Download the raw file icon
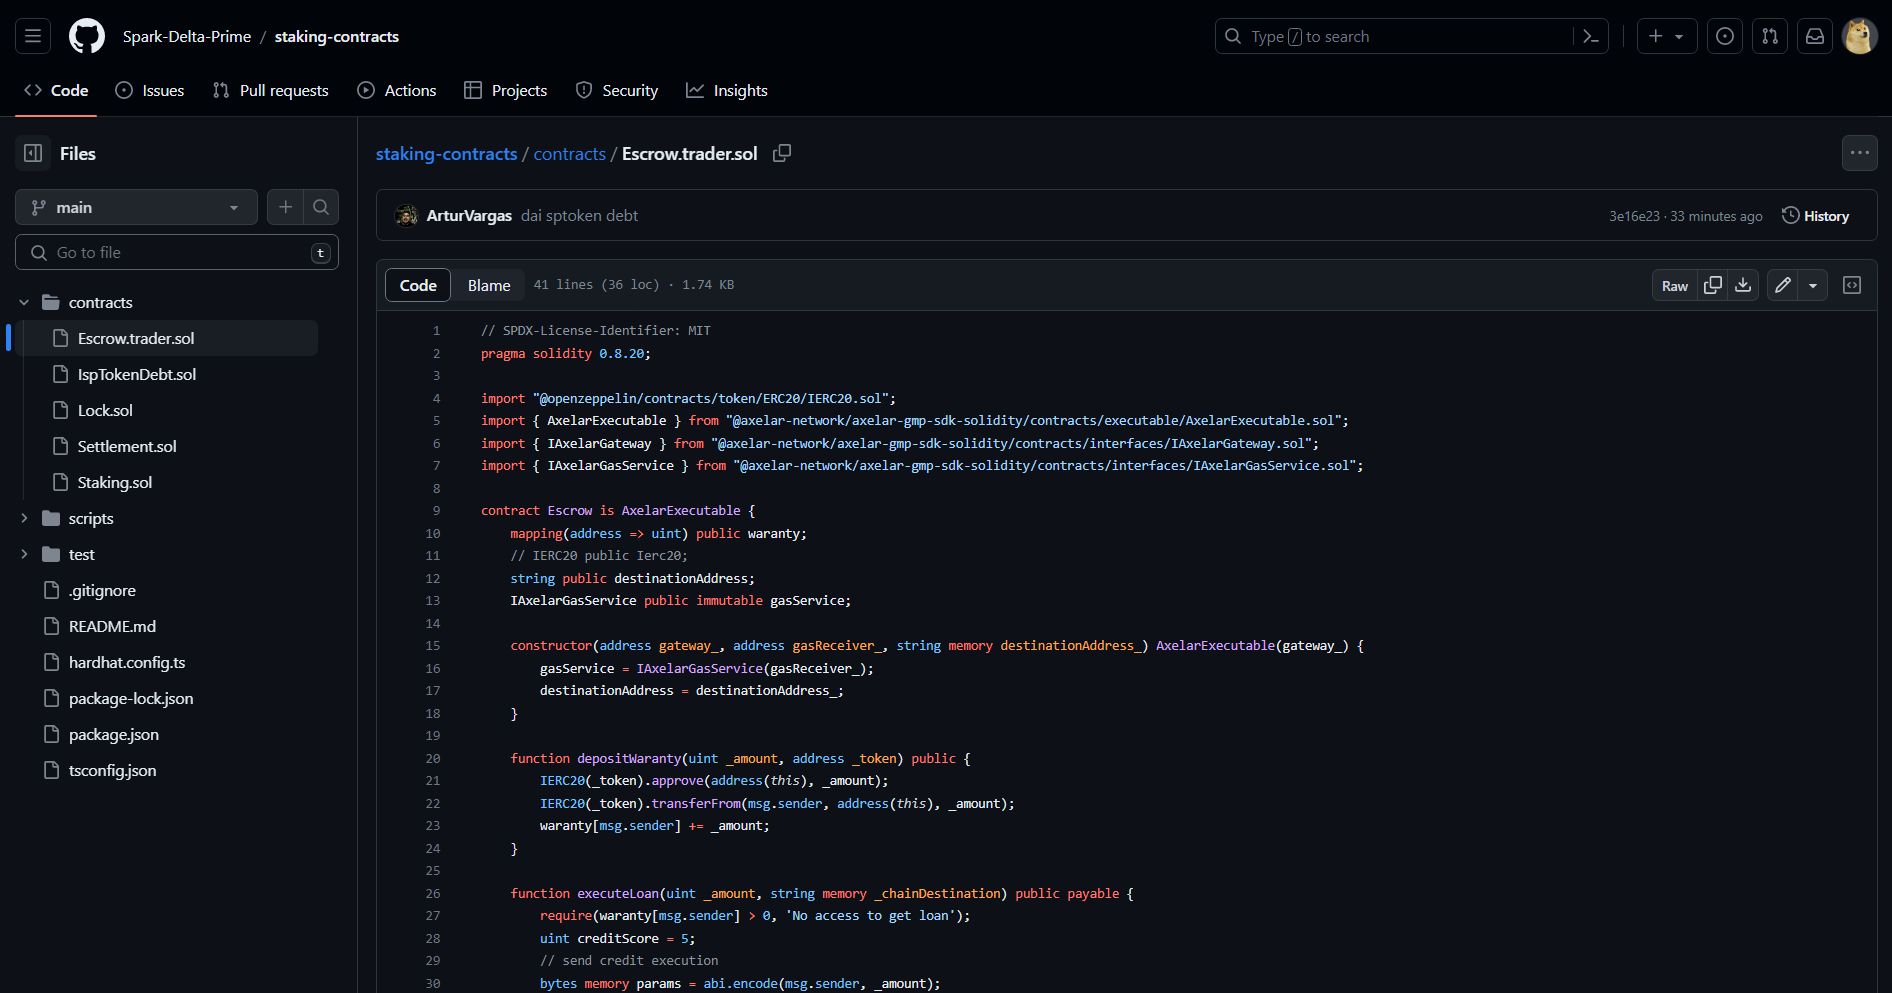1892x993 pixels. point(1743,285)
